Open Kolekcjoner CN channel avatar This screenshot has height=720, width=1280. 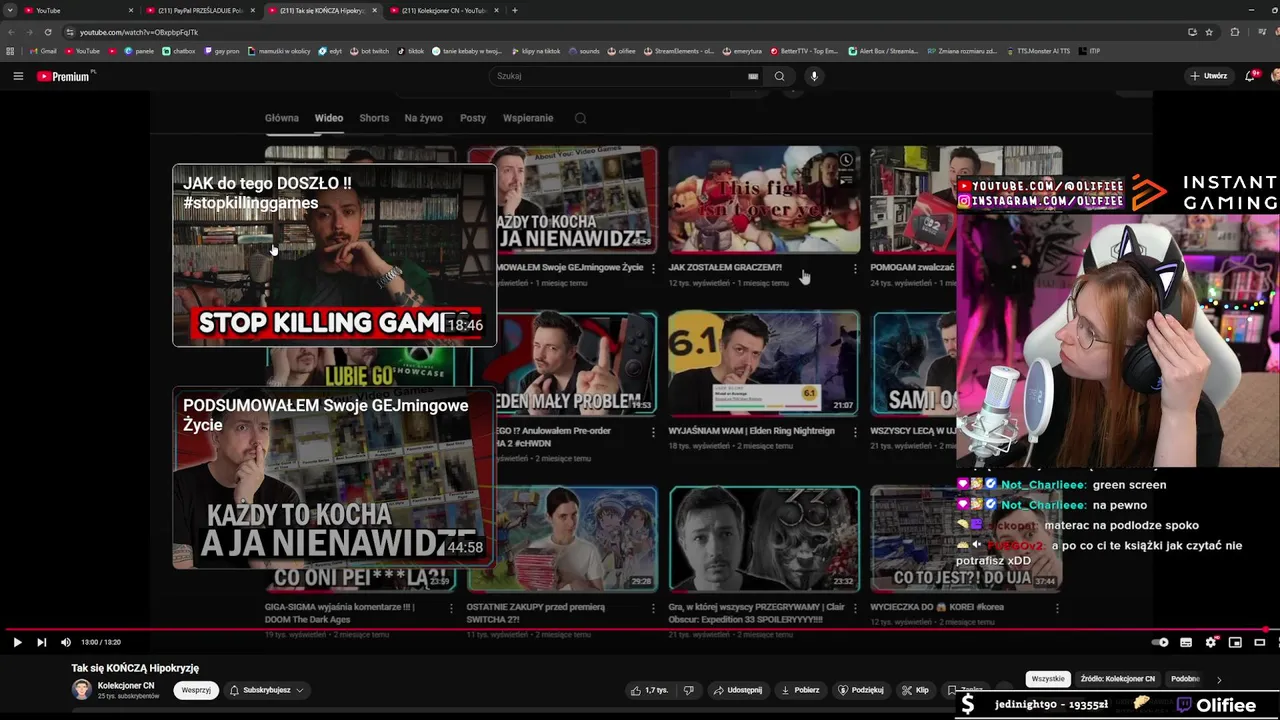(x=82, y=690)
